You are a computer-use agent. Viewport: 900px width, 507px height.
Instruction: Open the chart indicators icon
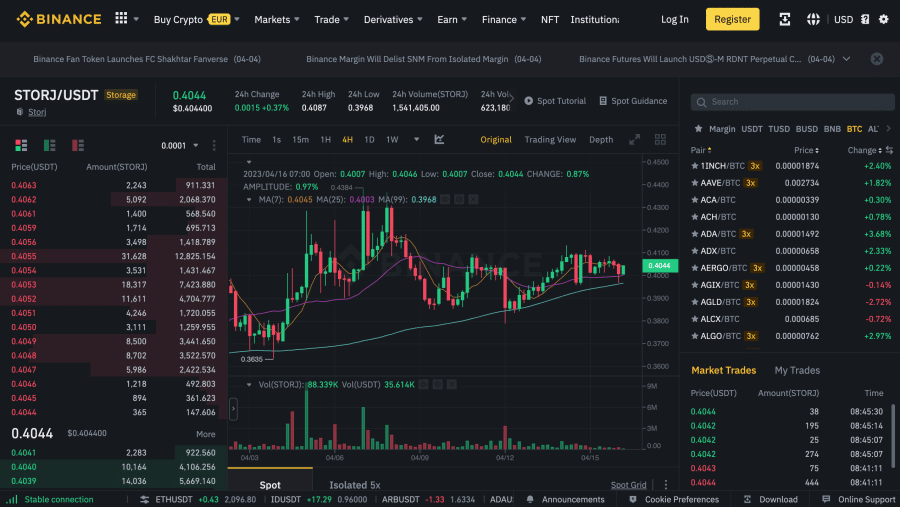pos(439,140)
